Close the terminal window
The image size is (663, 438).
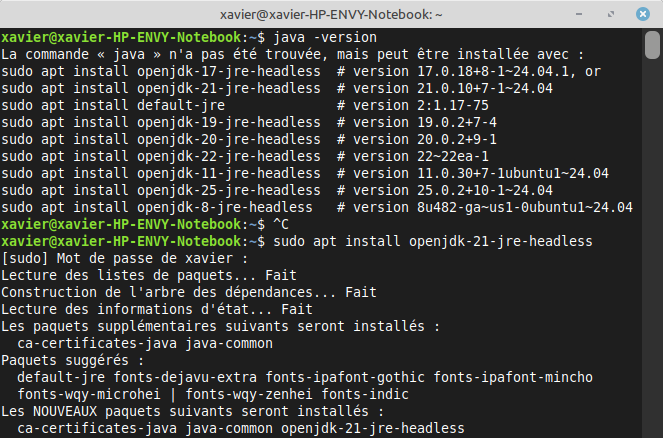[643, 15]
